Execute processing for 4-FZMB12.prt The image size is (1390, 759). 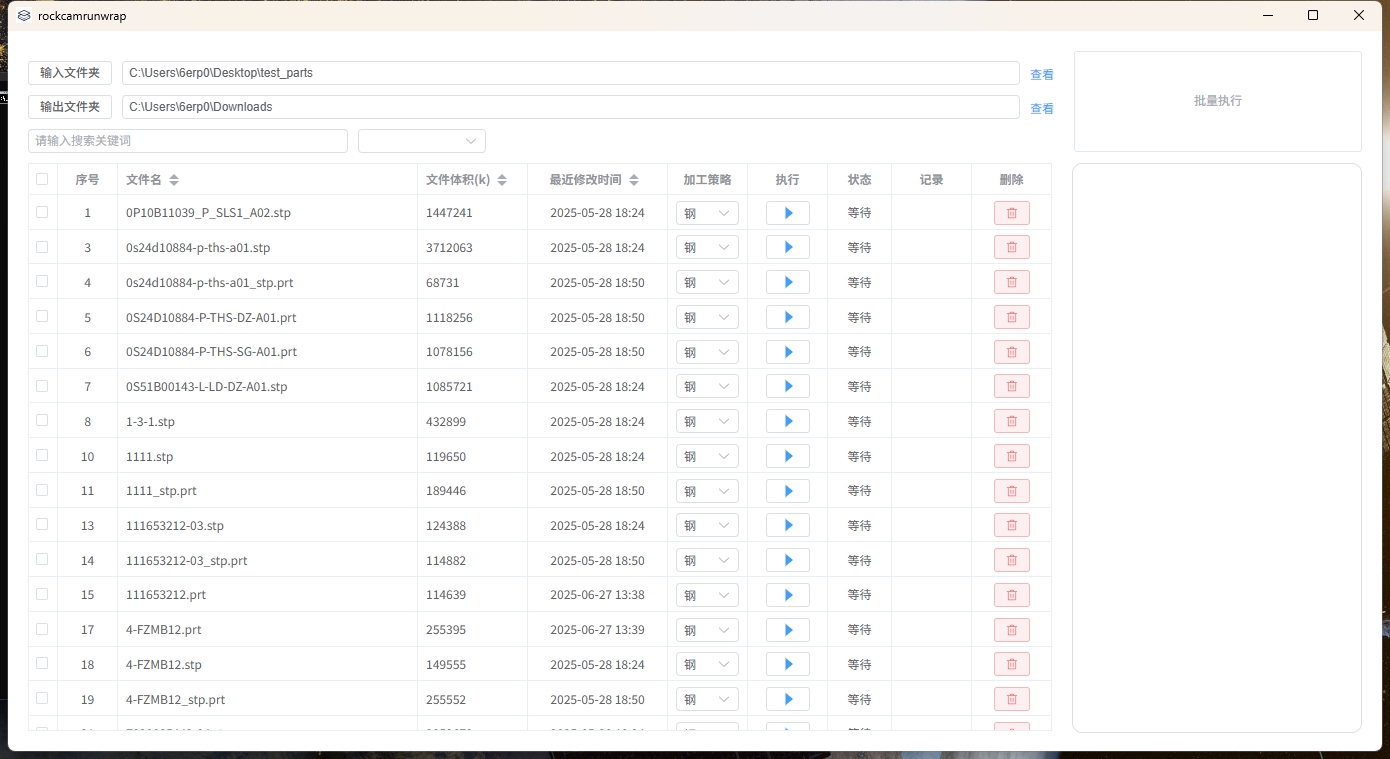(x=787, y=630)
